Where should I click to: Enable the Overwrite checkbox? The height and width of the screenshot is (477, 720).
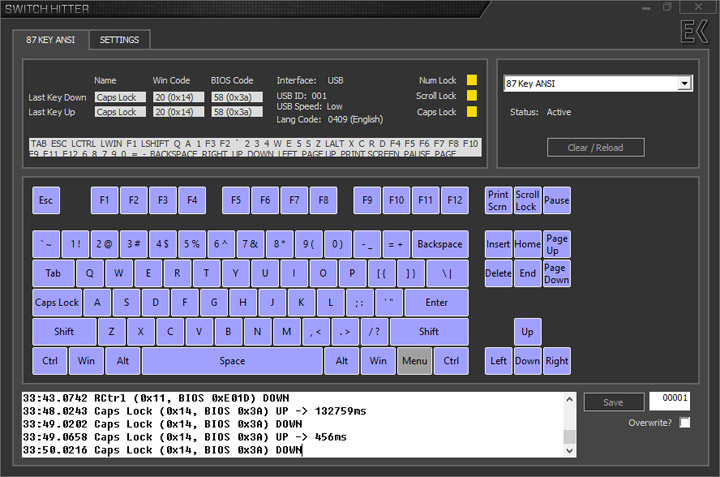tap(684, 423)
